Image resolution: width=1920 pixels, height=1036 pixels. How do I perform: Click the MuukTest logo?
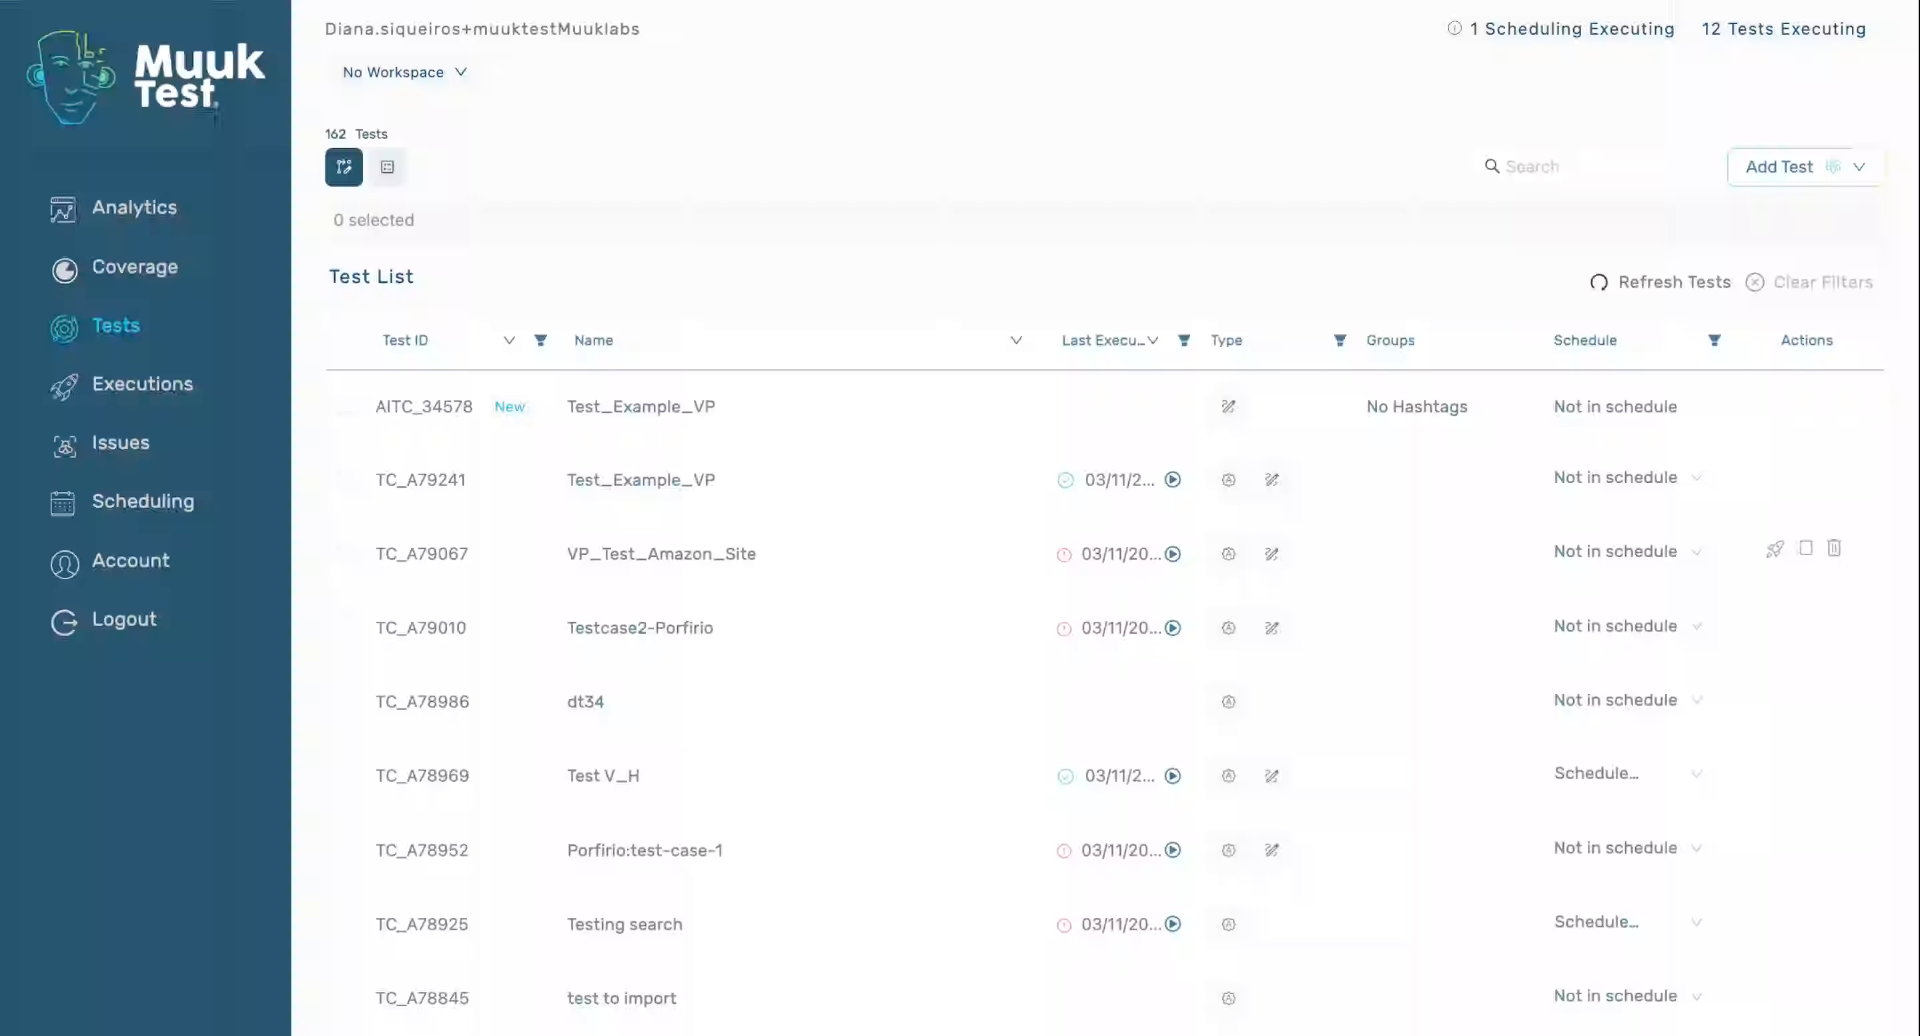(146, 78)
